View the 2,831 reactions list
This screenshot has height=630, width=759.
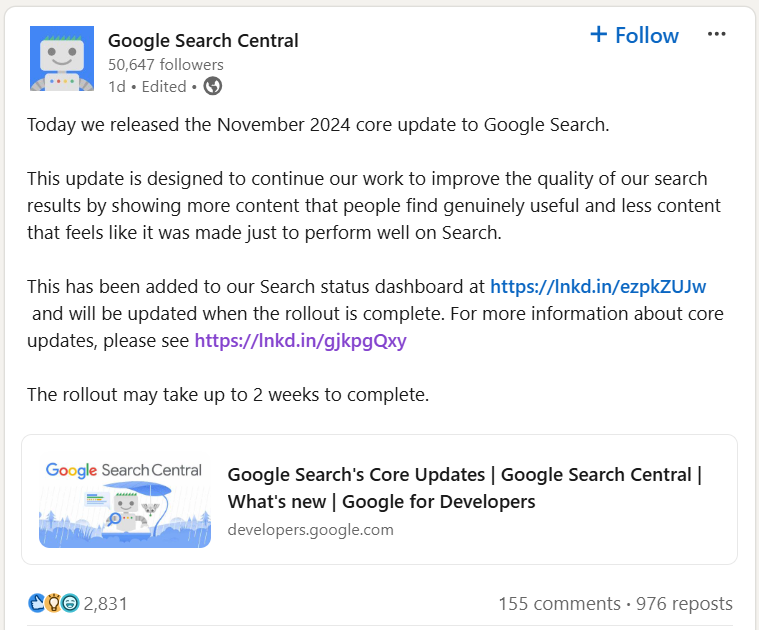coord(105,604)
